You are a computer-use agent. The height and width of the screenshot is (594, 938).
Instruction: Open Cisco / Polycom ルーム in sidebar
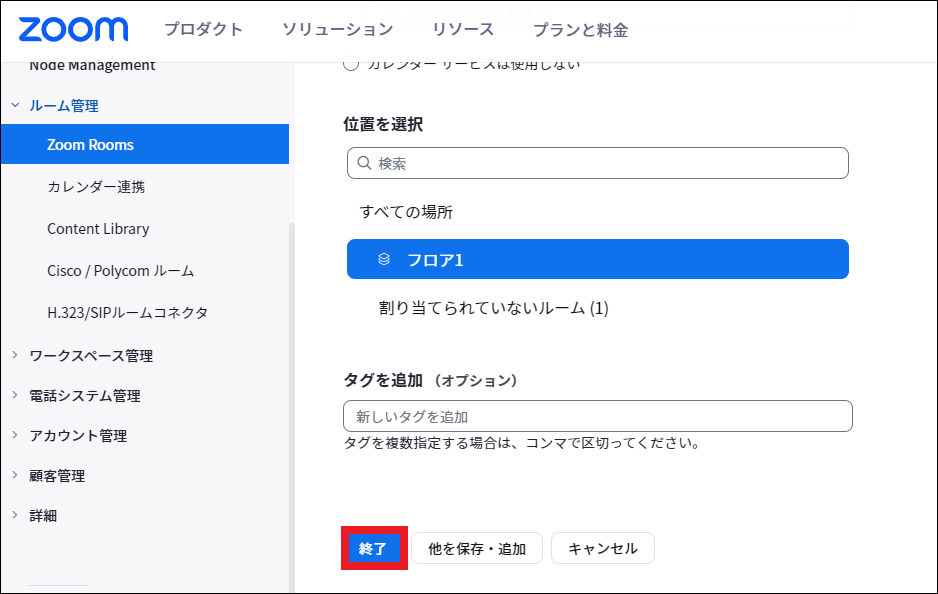coord(120,270)
